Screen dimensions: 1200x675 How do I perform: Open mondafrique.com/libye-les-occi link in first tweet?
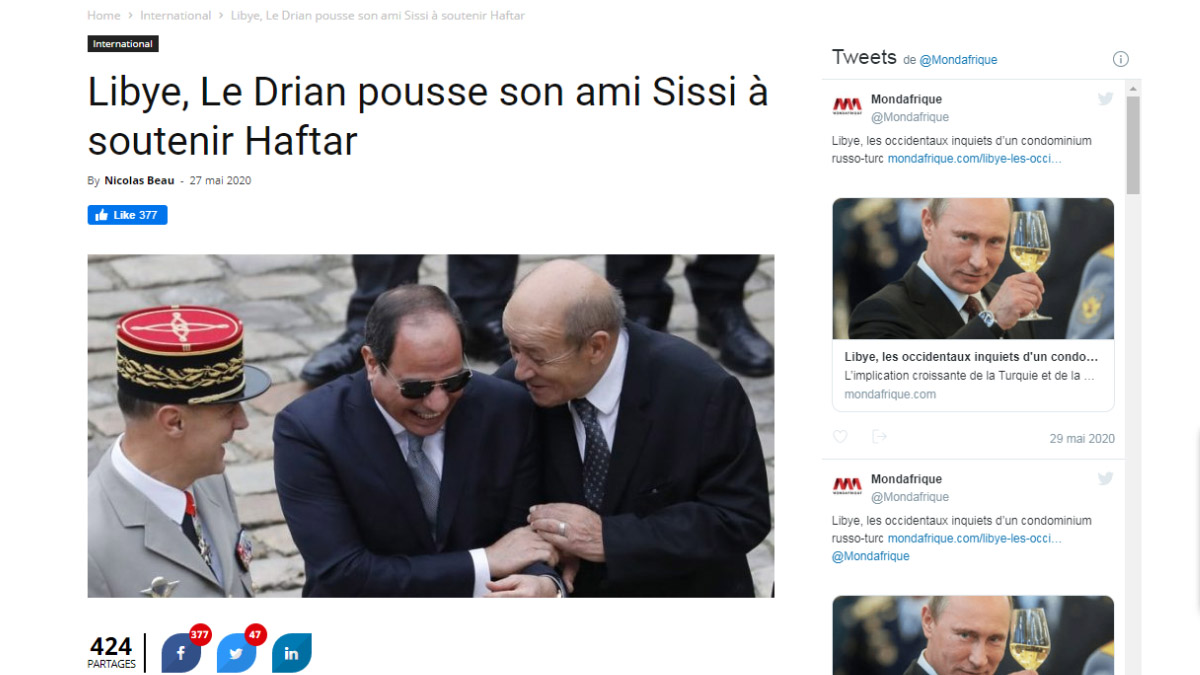[x=974, y=159]
